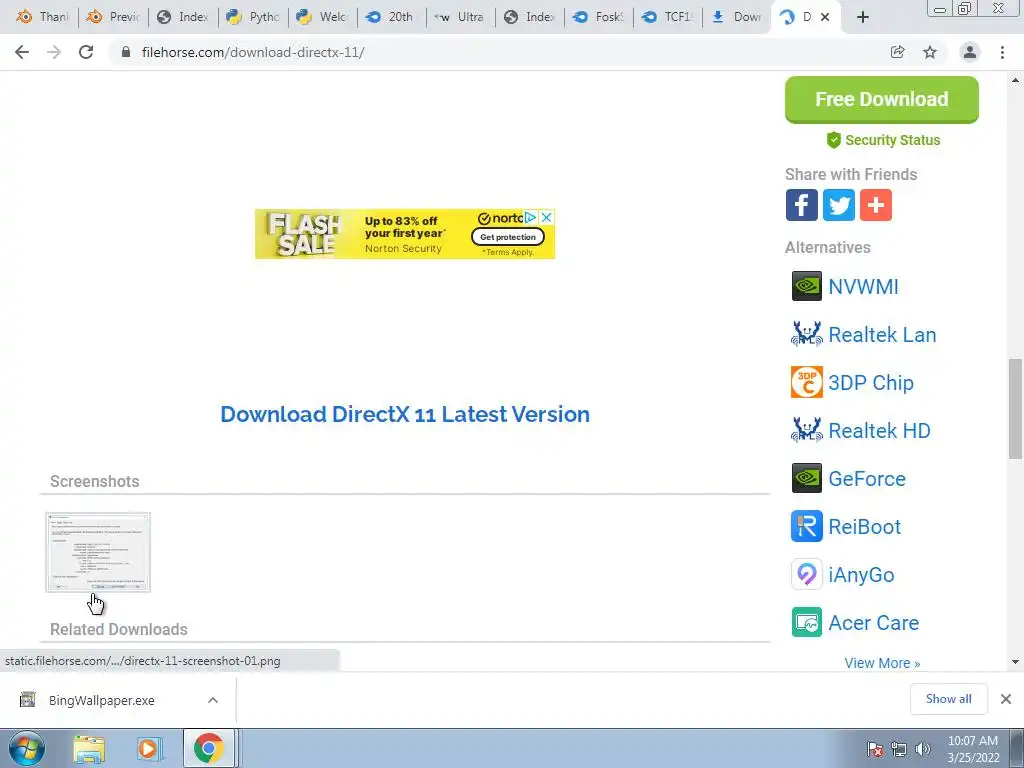Click Download DirectX 11 Latest Version link
The width and height of the screenshot is (1024, 768).
click(405, 414)
